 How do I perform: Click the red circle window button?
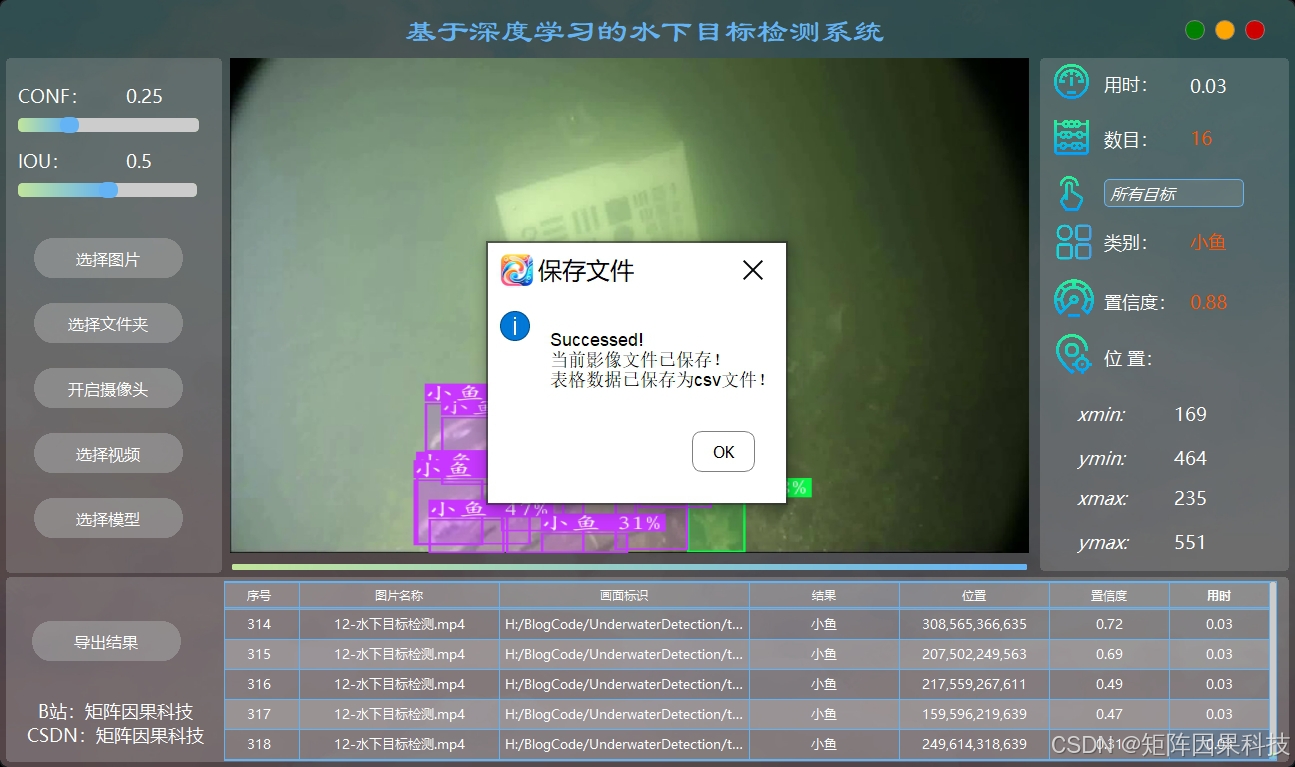coord(1255,30)
